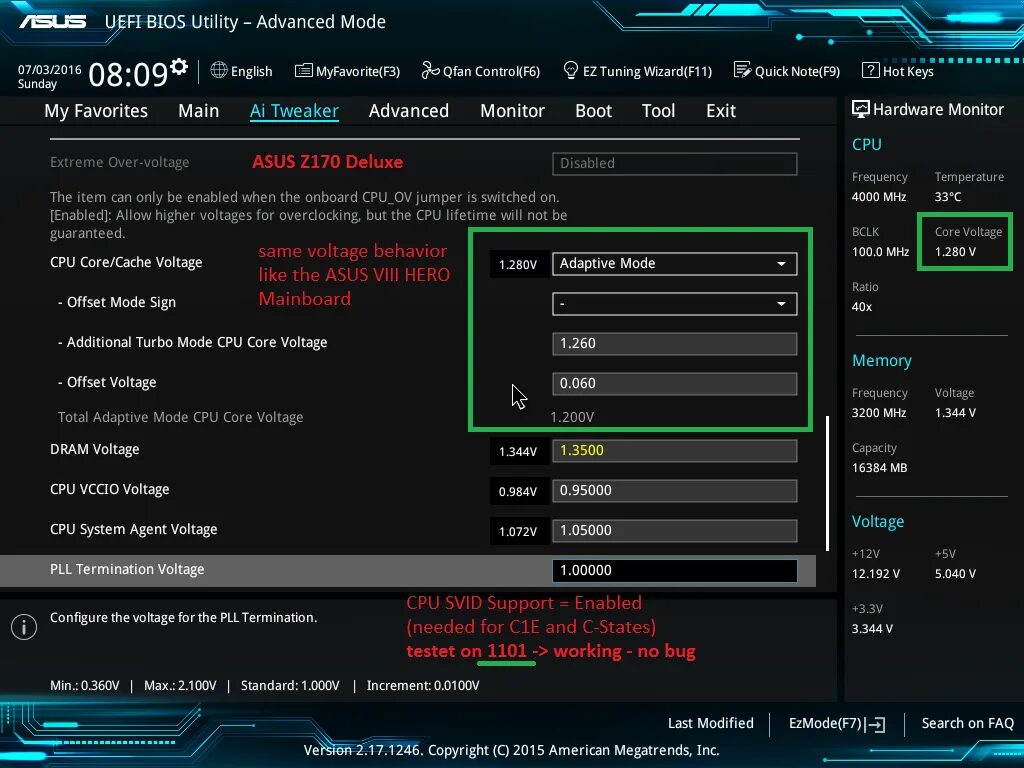1024x768 pixels.
Task: Select the CPU VCCIO Voltage label
Action: 110,489
